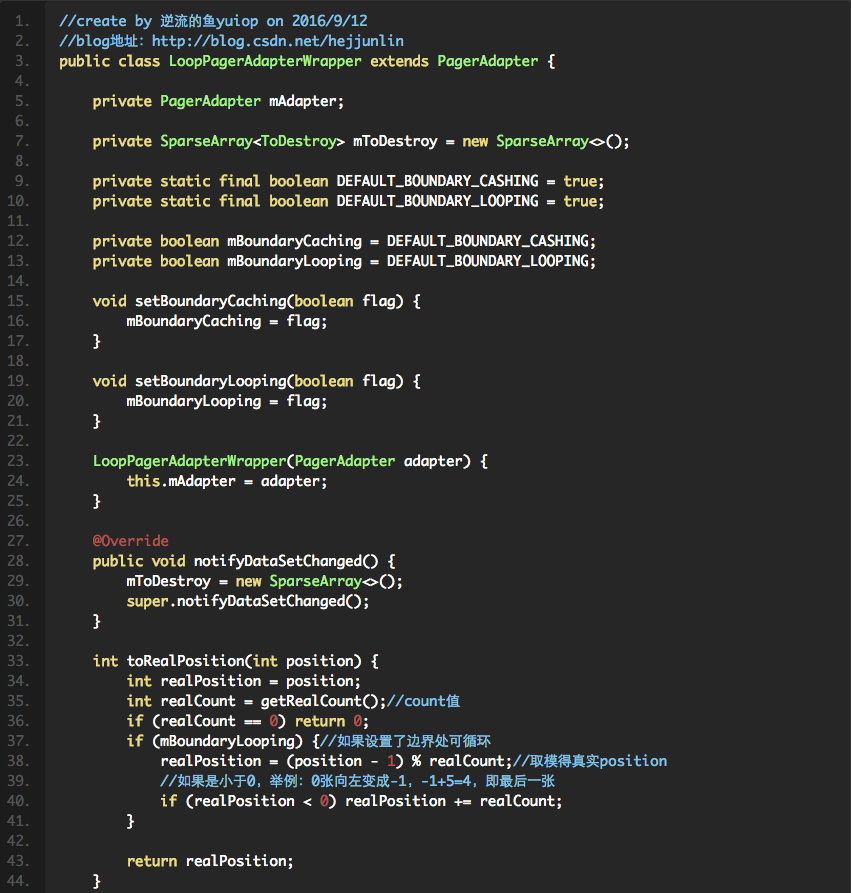Screen dimensions: 851x893
Task: Click 'true;' value on line 9
Action: tap(584, 181)
